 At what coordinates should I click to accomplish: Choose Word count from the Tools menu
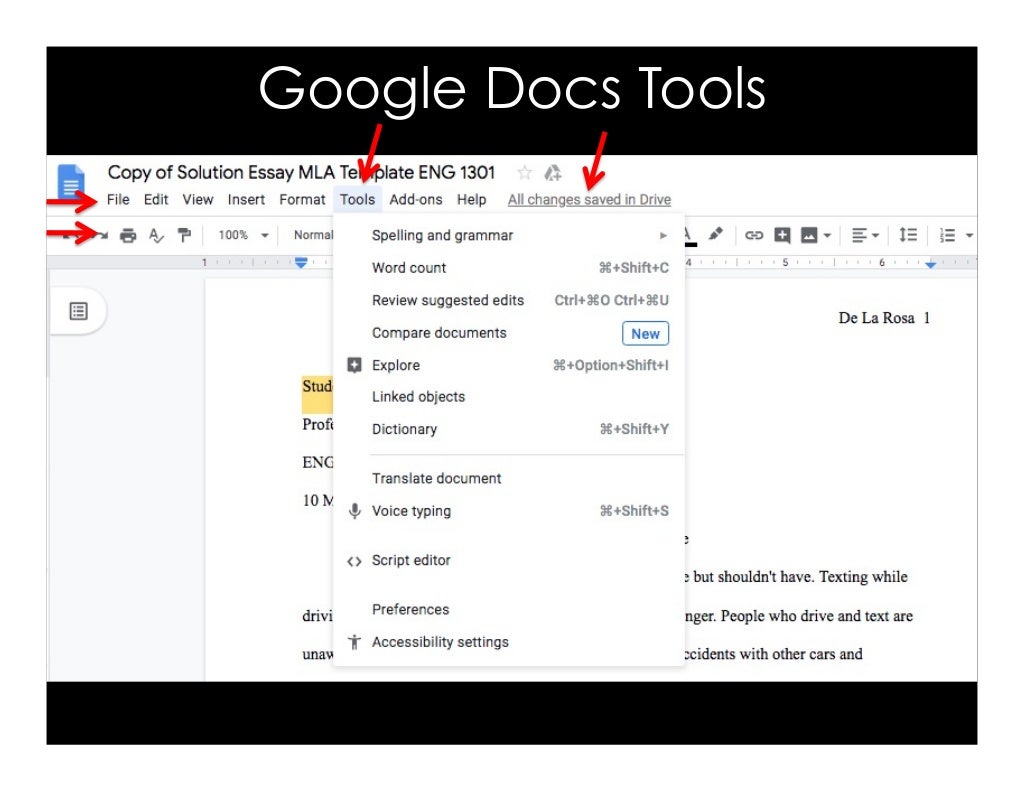pos(509,268)
